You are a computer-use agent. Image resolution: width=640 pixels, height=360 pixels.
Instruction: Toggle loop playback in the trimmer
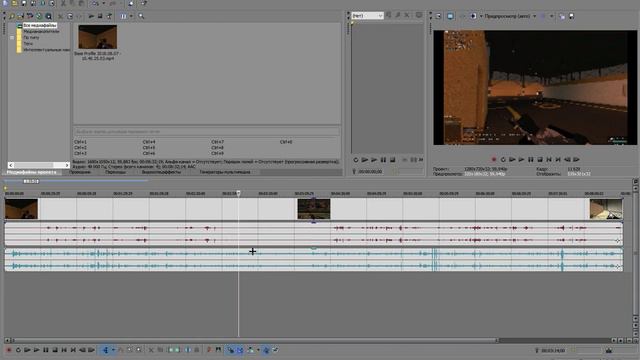pyautogui.click(x=356, y=160)
